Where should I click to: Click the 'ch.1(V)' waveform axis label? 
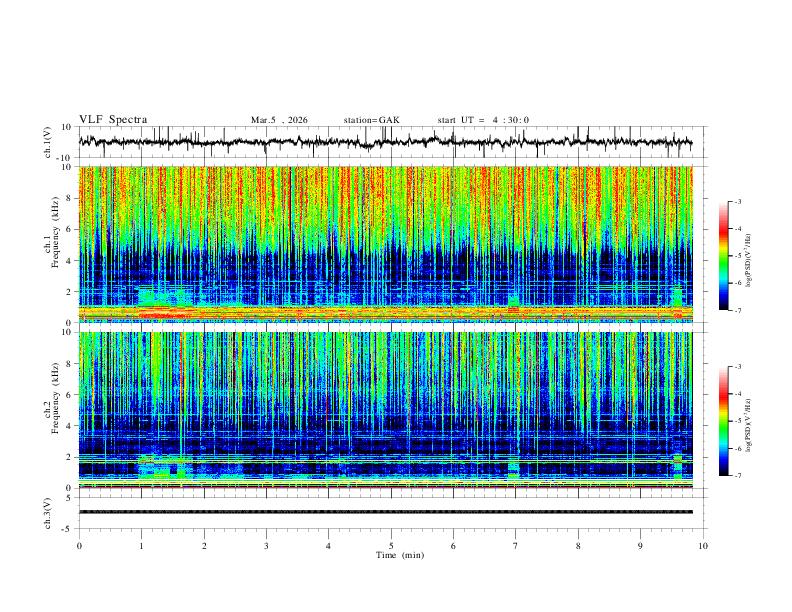tap(48, 142)
